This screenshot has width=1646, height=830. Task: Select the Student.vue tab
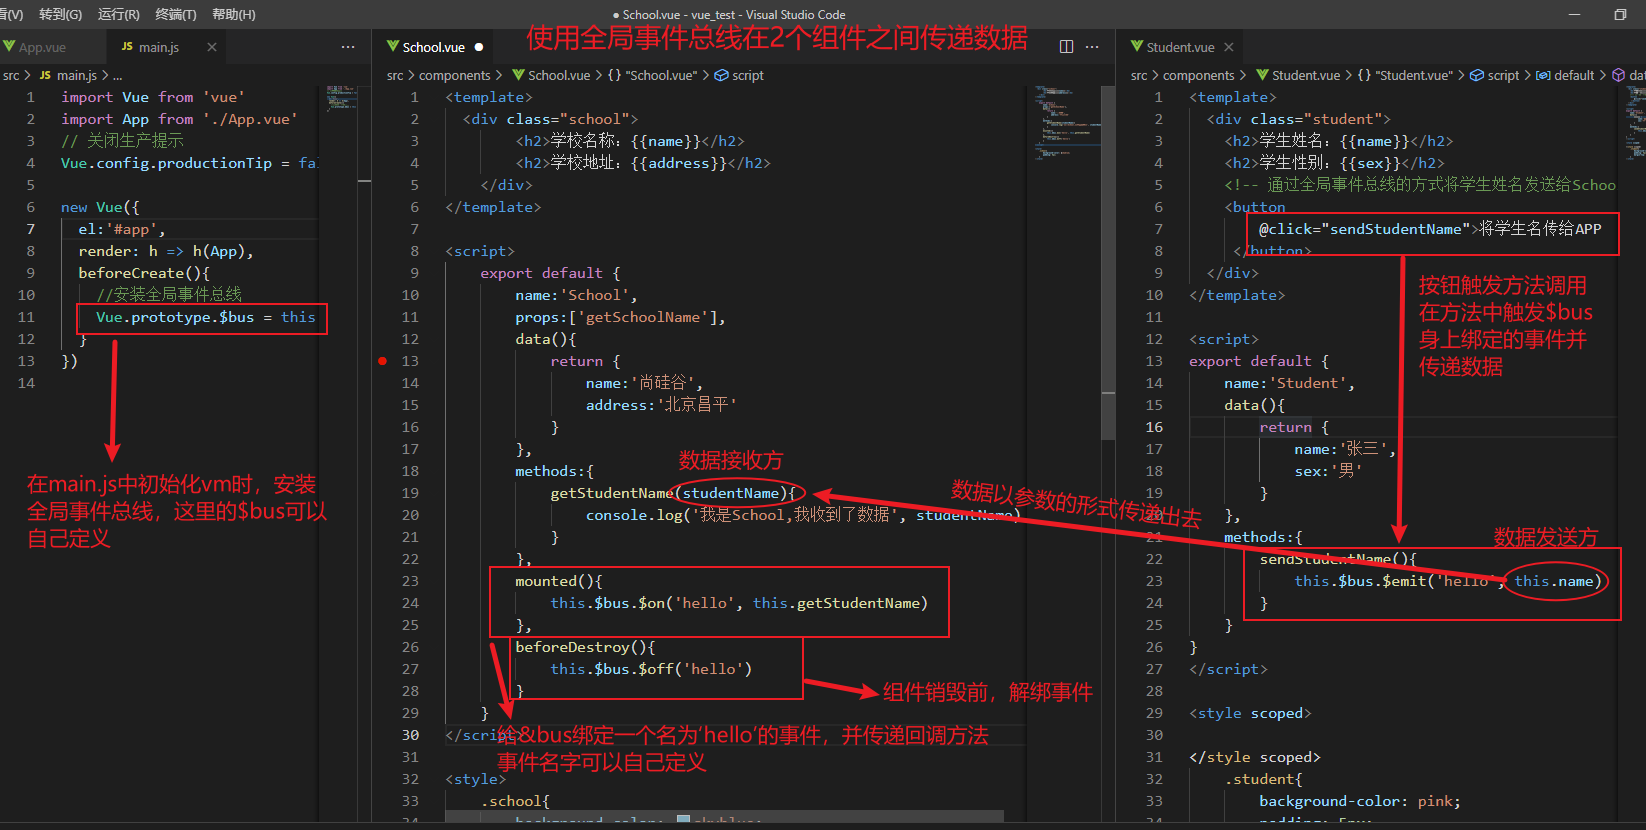pos(1180,47)
